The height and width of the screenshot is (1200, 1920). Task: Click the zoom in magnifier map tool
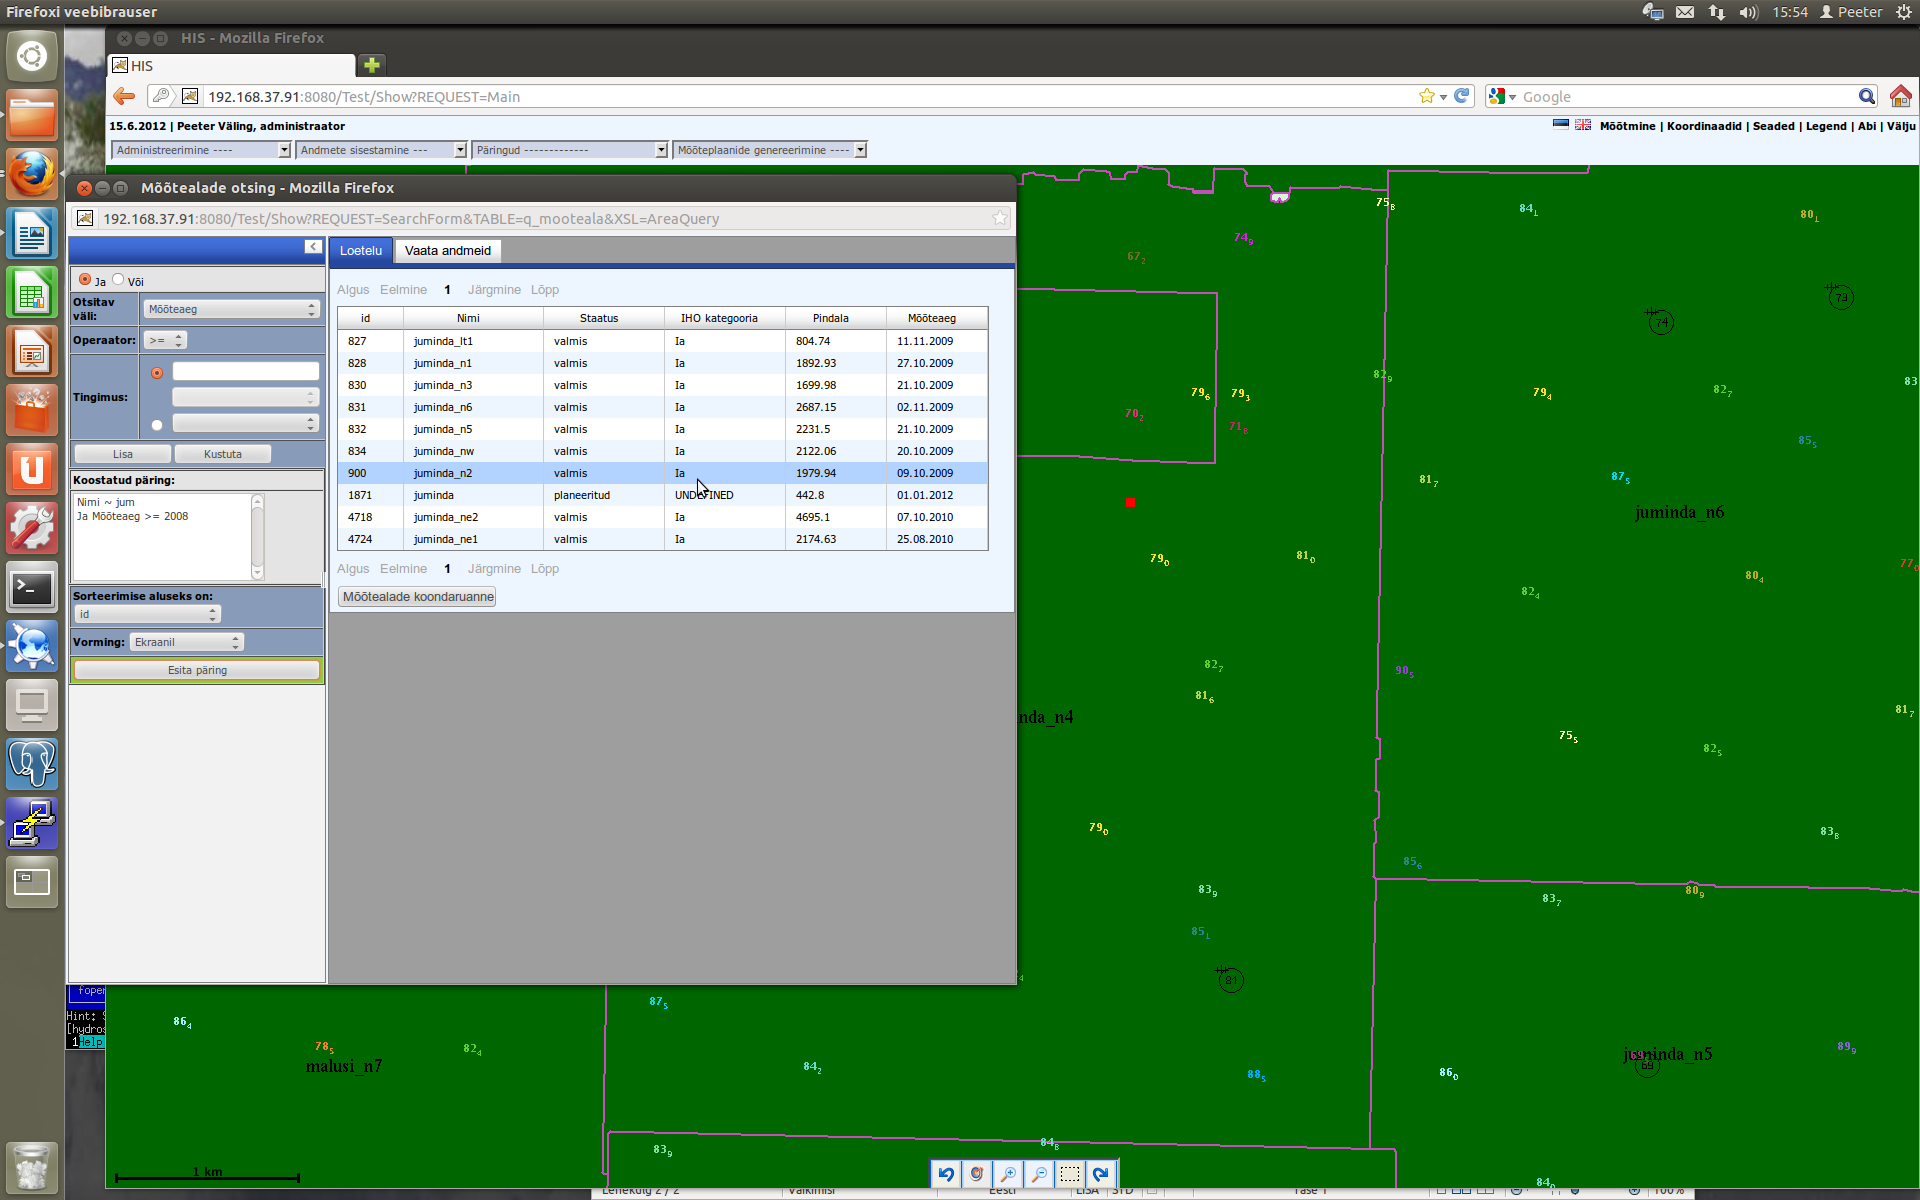click(x=1008, y=1174)
